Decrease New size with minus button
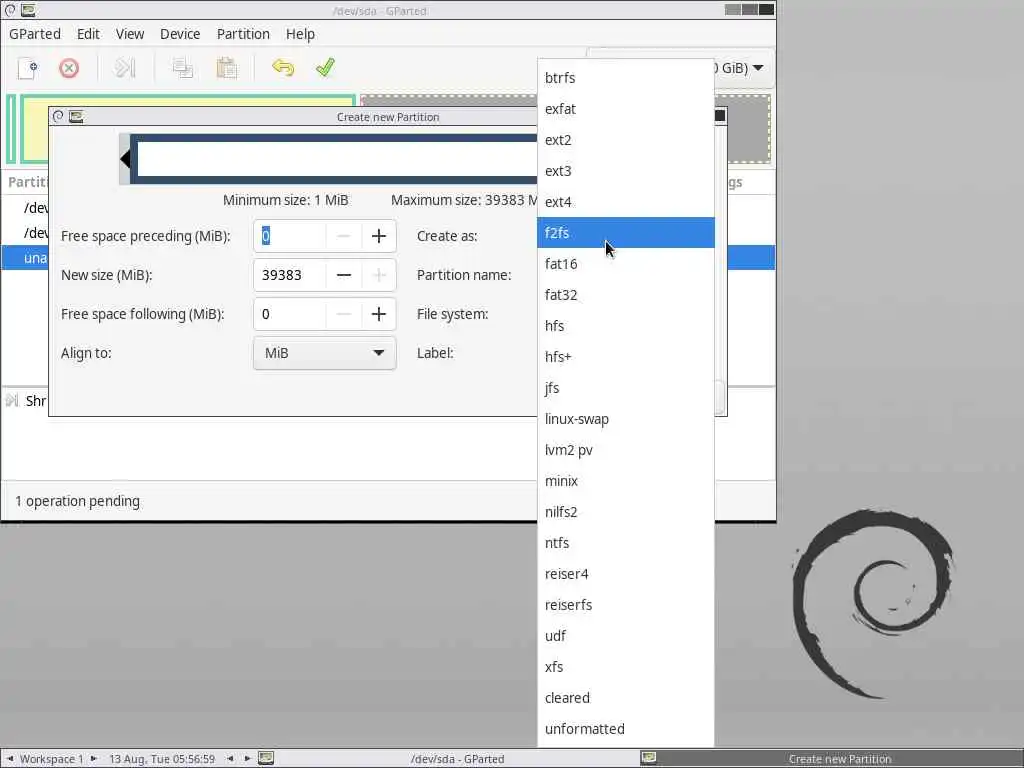 tap(344, 275)
